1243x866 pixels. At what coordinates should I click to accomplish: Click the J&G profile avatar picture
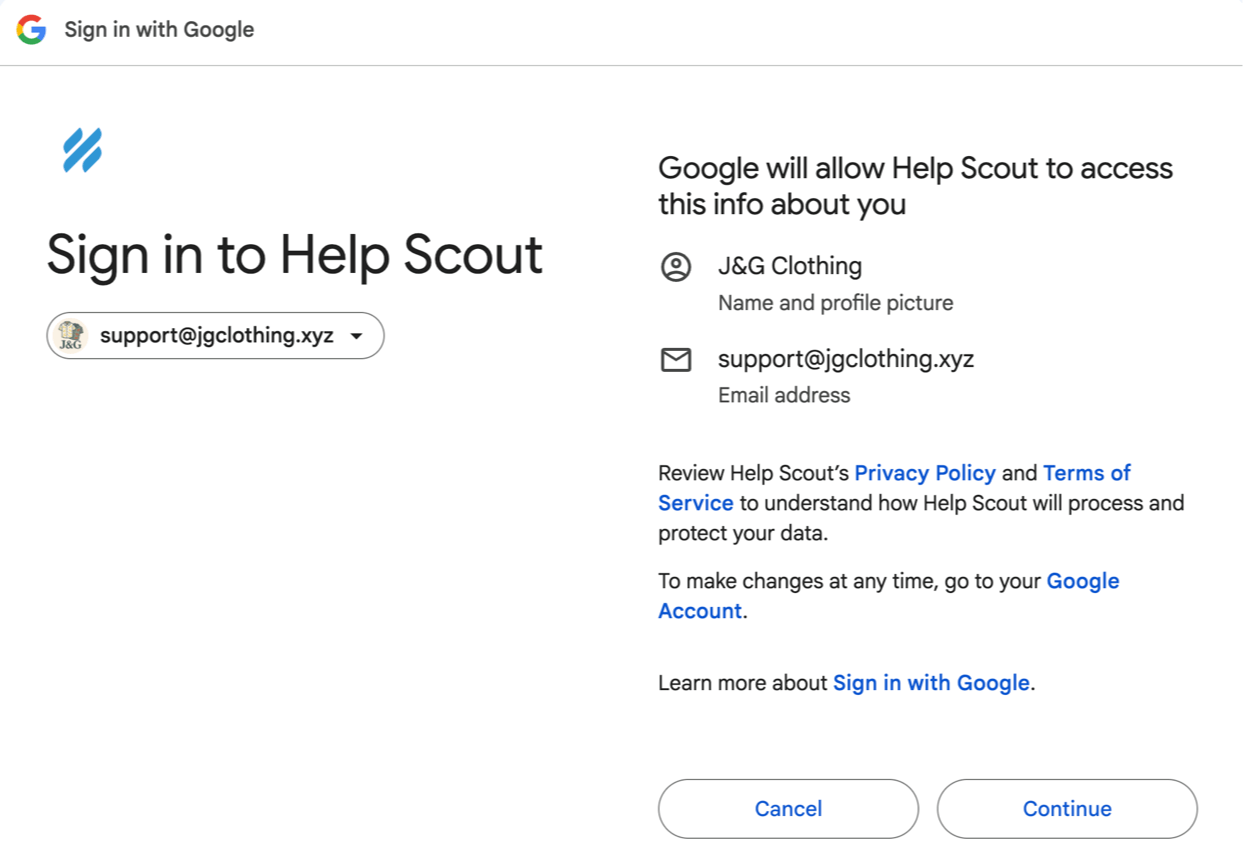tap(71, 336)
